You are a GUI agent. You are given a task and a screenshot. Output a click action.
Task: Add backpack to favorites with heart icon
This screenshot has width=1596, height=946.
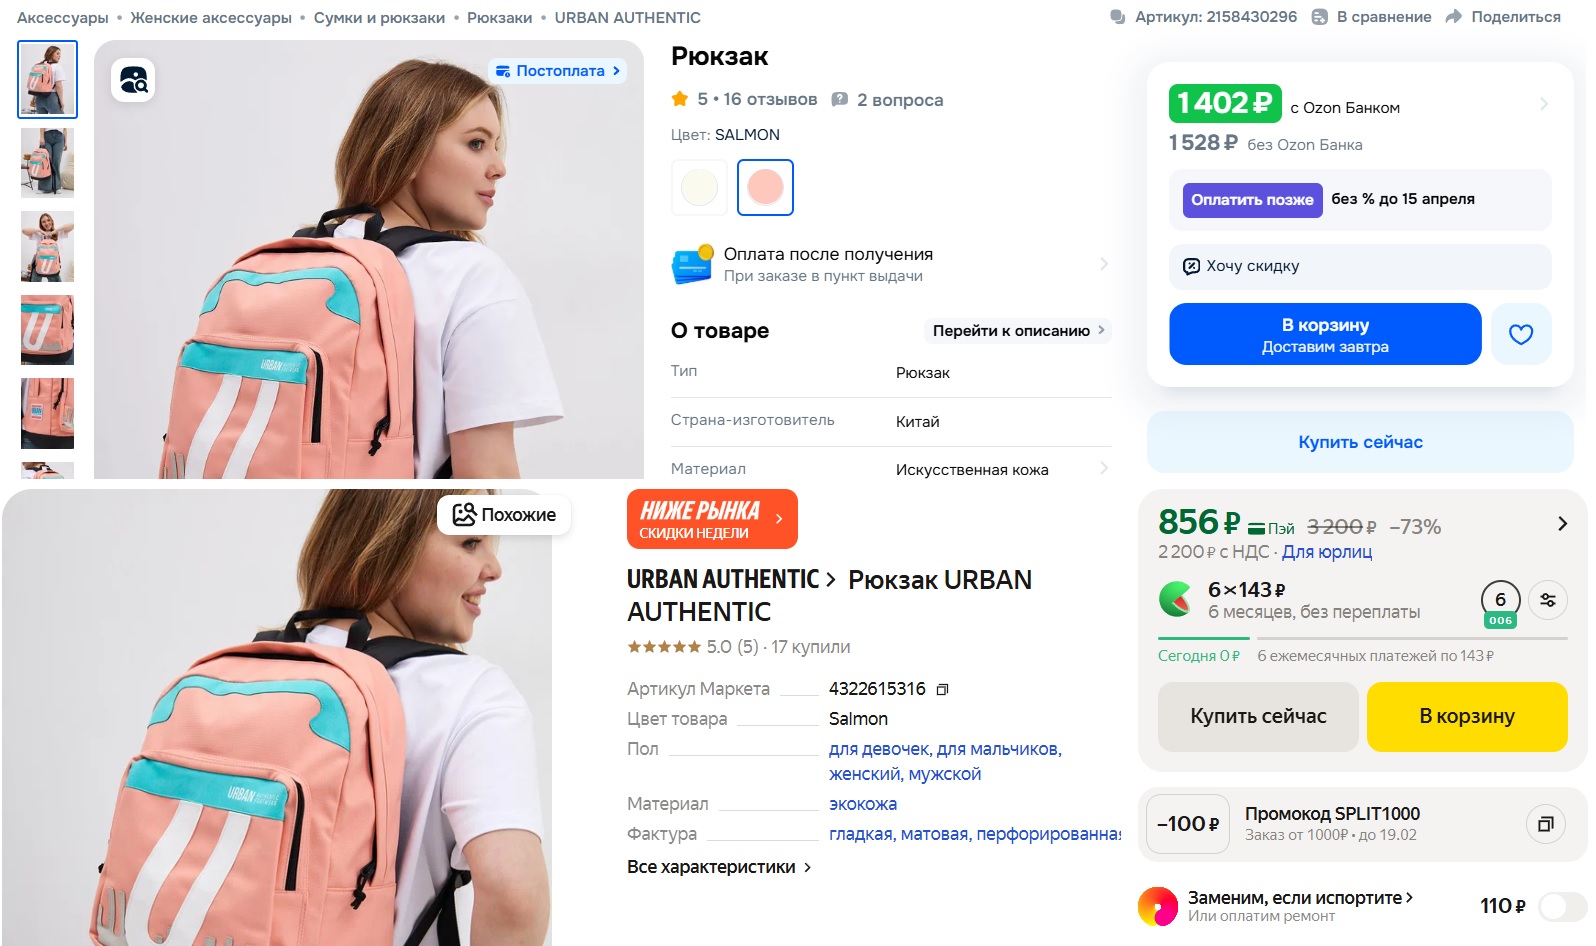click(1520, 335)
